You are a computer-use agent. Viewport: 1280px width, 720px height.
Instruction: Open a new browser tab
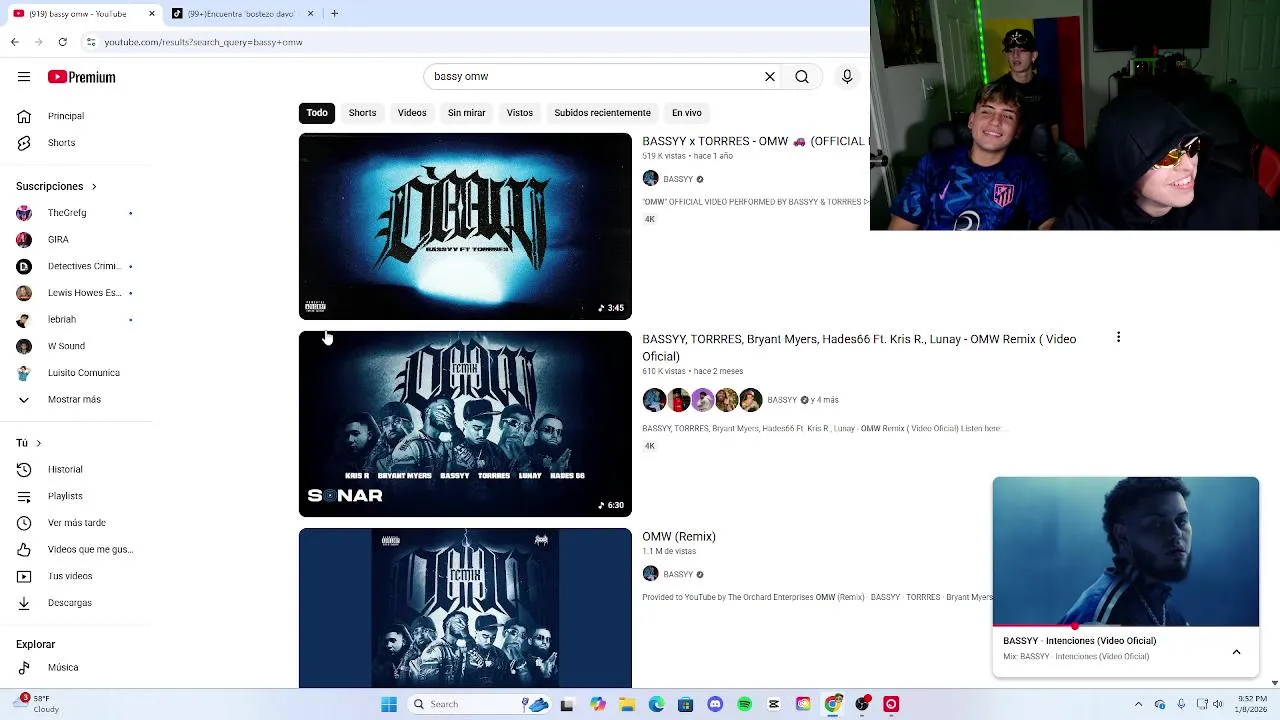(x=334, y=14)
